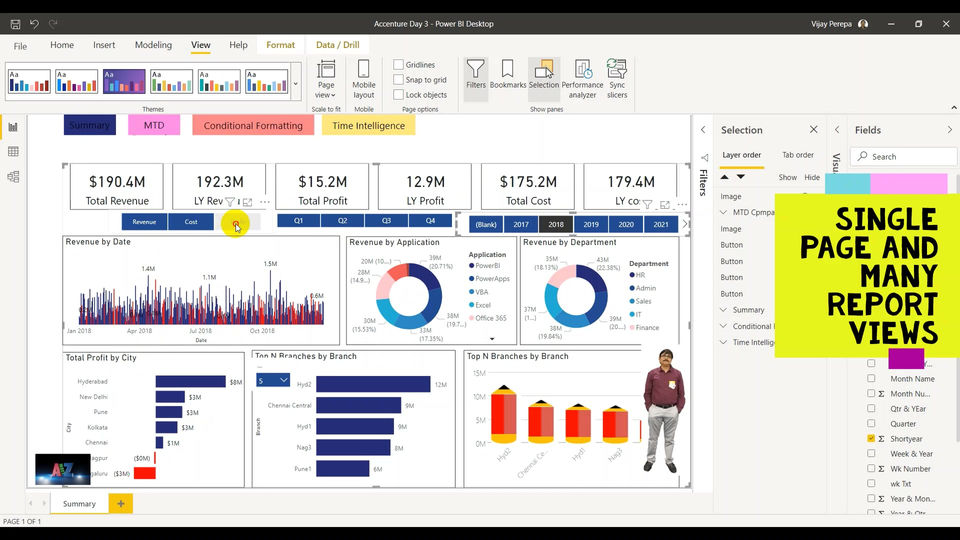This screenshot has height=540, width=960.
Task: Close the Selection pane
Action: coord(814,129)
